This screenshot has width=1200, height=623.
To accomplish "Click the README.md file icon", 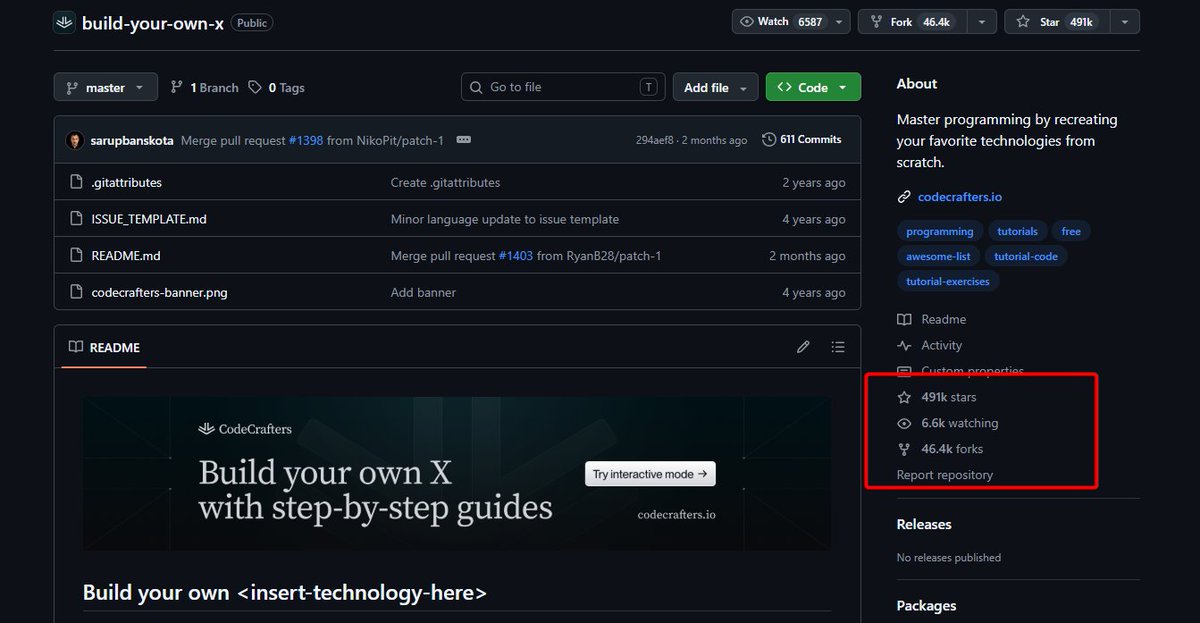I will coord(75,255).
